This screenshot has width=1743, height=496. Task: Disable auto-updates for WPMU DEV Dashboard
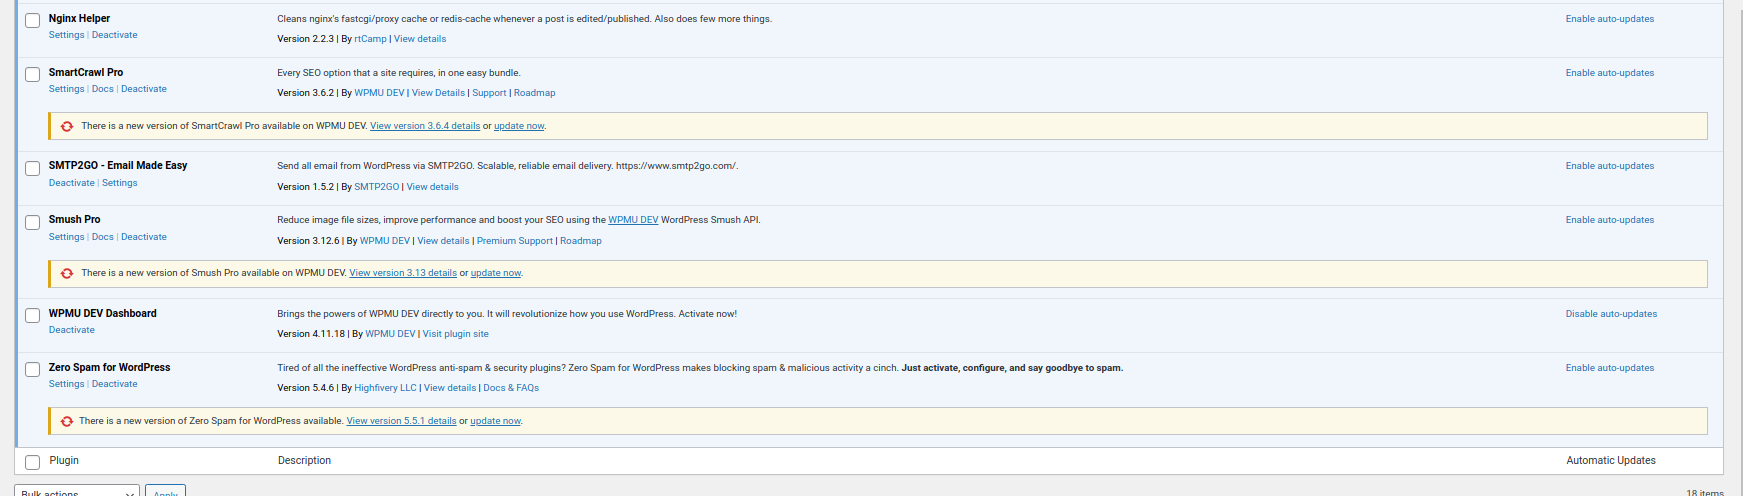(1610, 314)
